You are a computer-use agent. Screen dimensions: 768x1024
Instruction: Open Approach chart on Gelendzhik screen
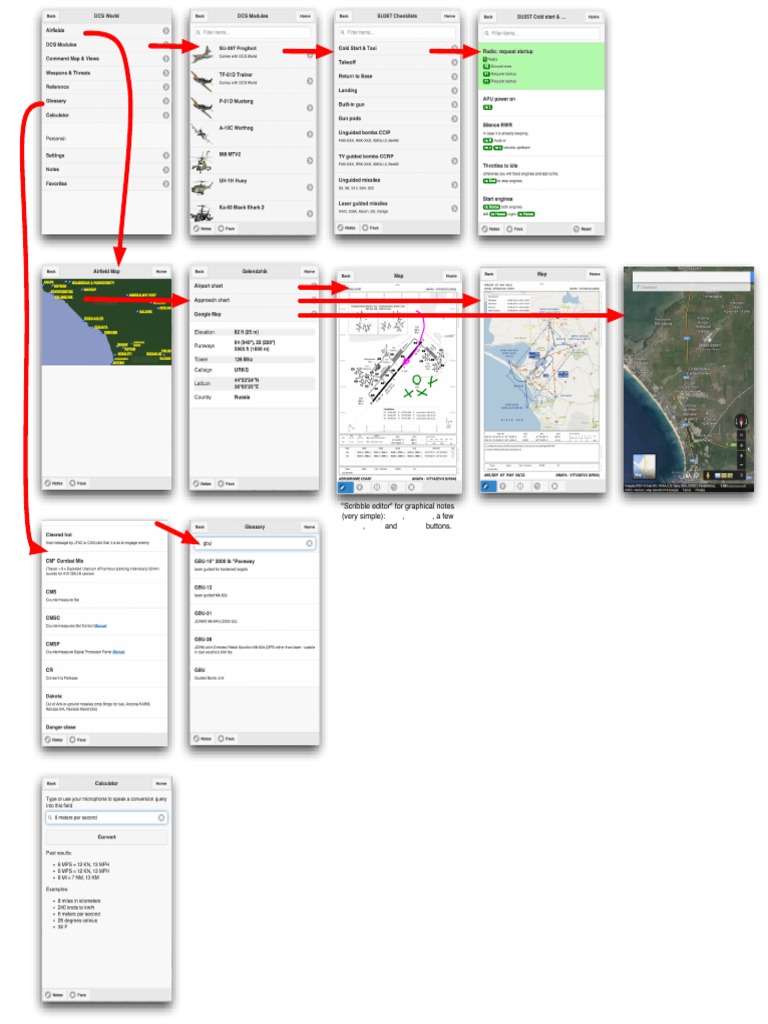253,300
